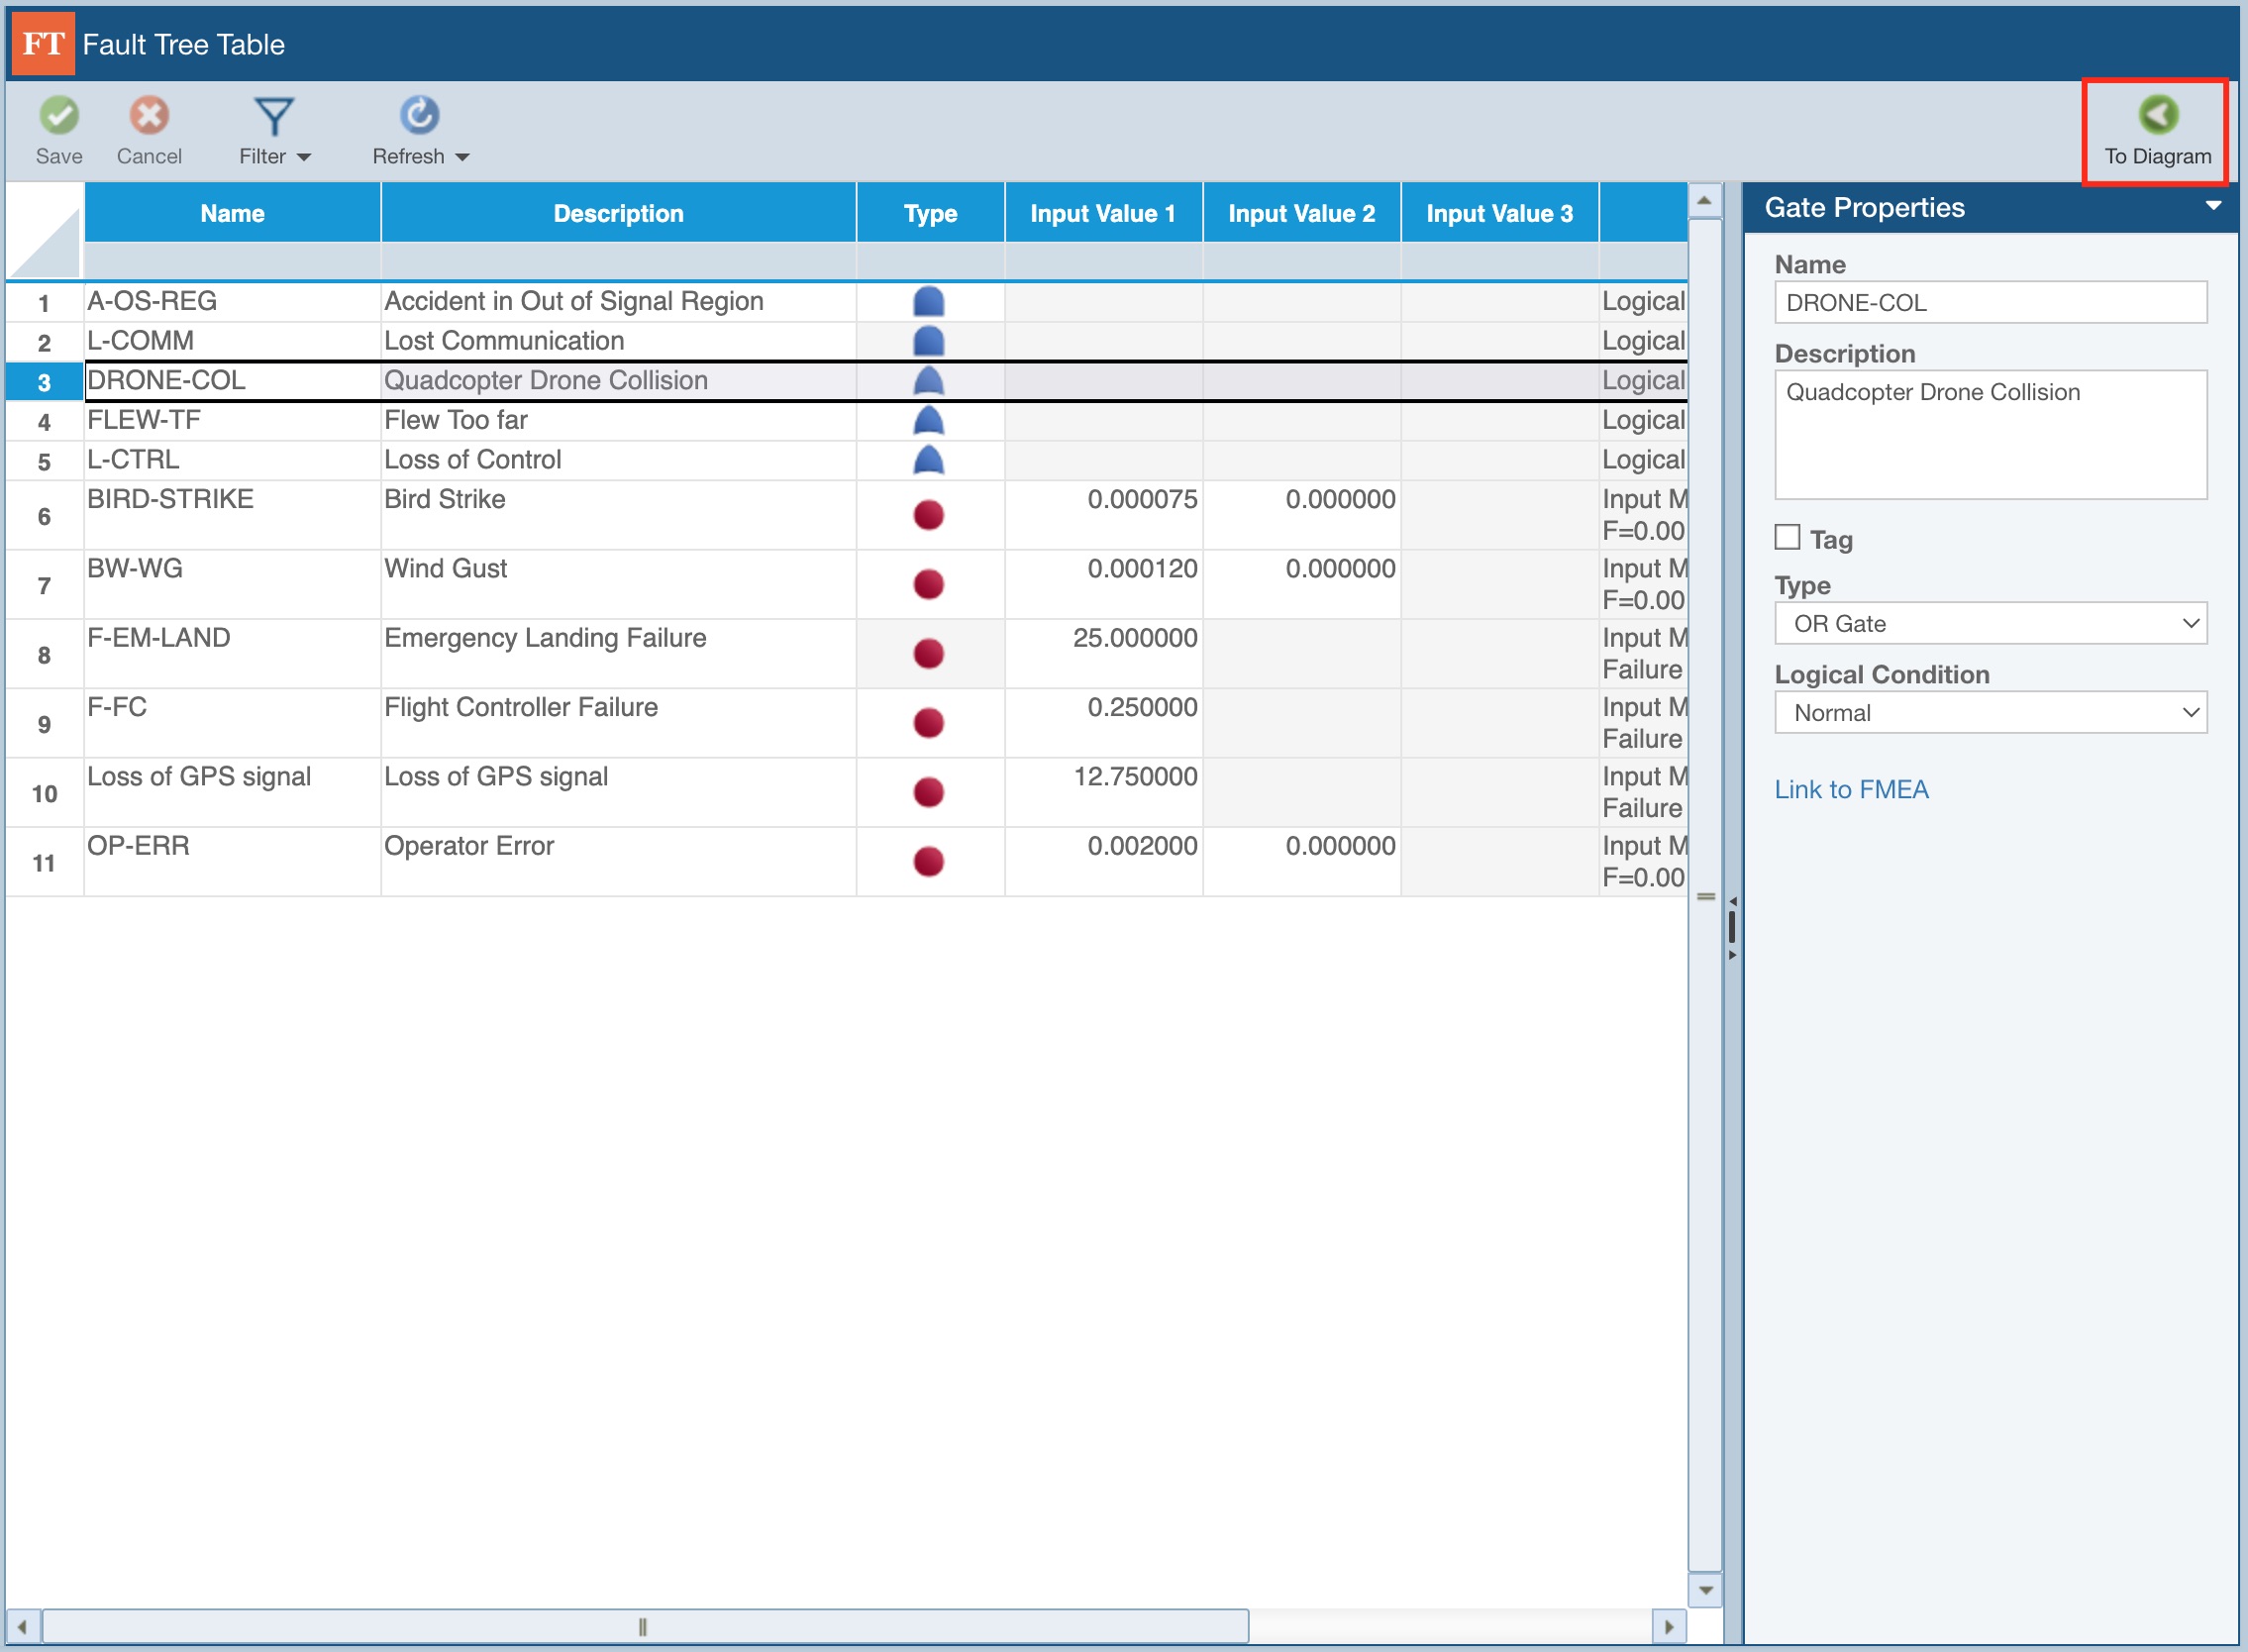The width and height of the screenshot is (2248, 1652).
Task: Click the To Diagram arrow icon
Action: (x=2157, y=115)
